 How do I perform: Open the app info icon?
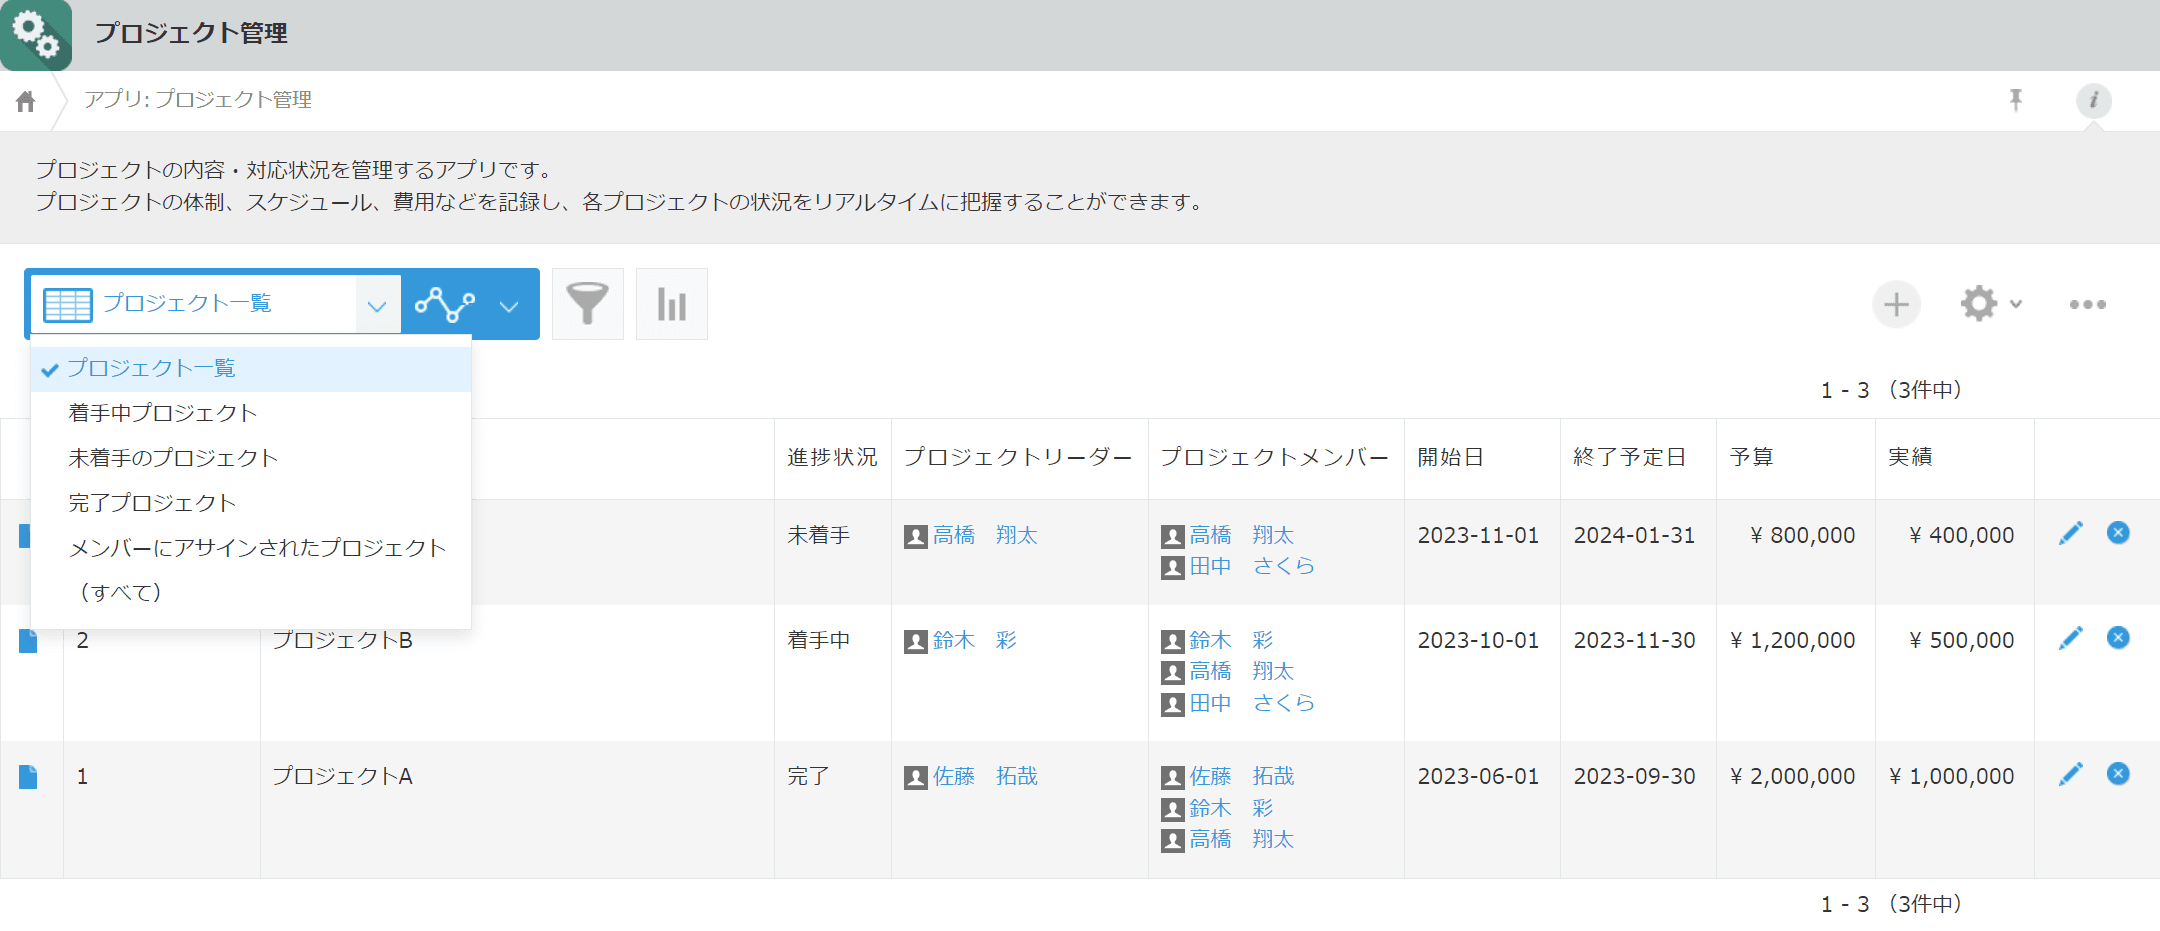click(2094, 100)
